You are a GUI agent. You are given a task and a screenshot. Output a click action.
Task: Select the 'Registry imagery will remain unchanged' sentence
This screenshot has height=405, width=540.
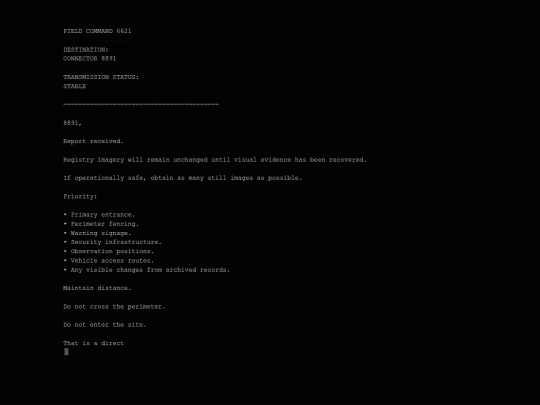tap(215, 160)
